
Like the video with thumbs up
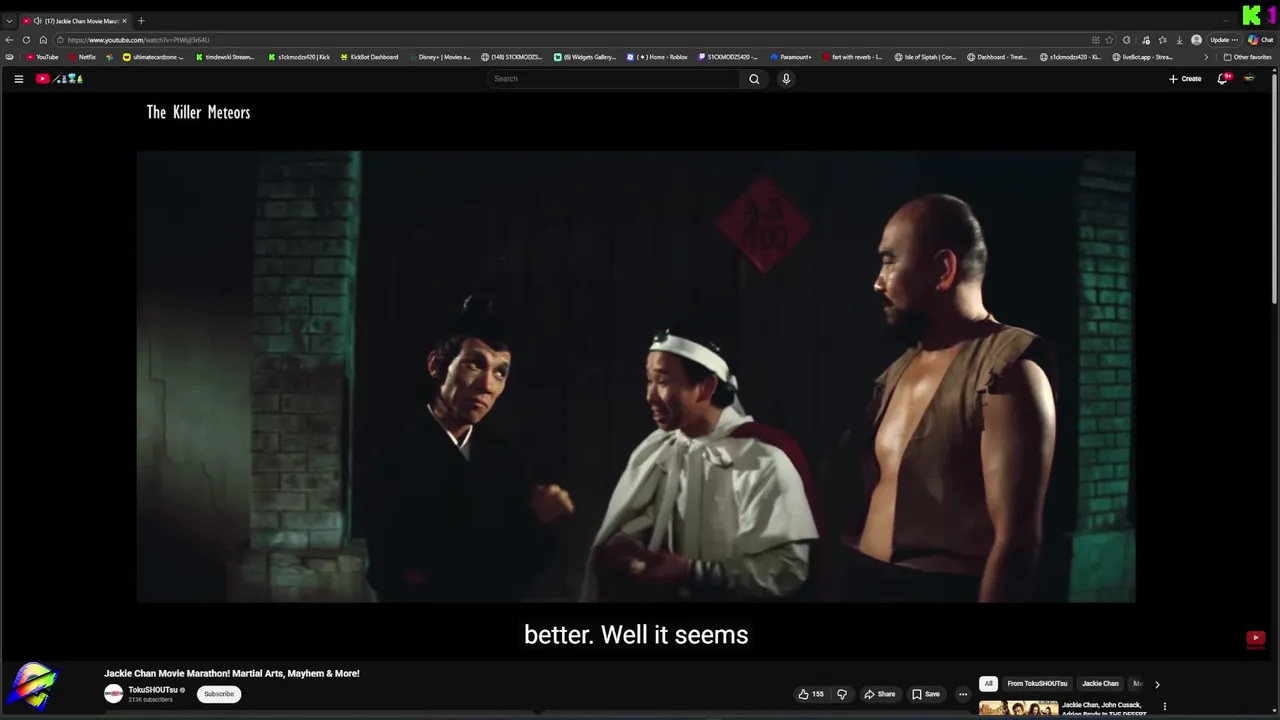(x=811, y=694)
